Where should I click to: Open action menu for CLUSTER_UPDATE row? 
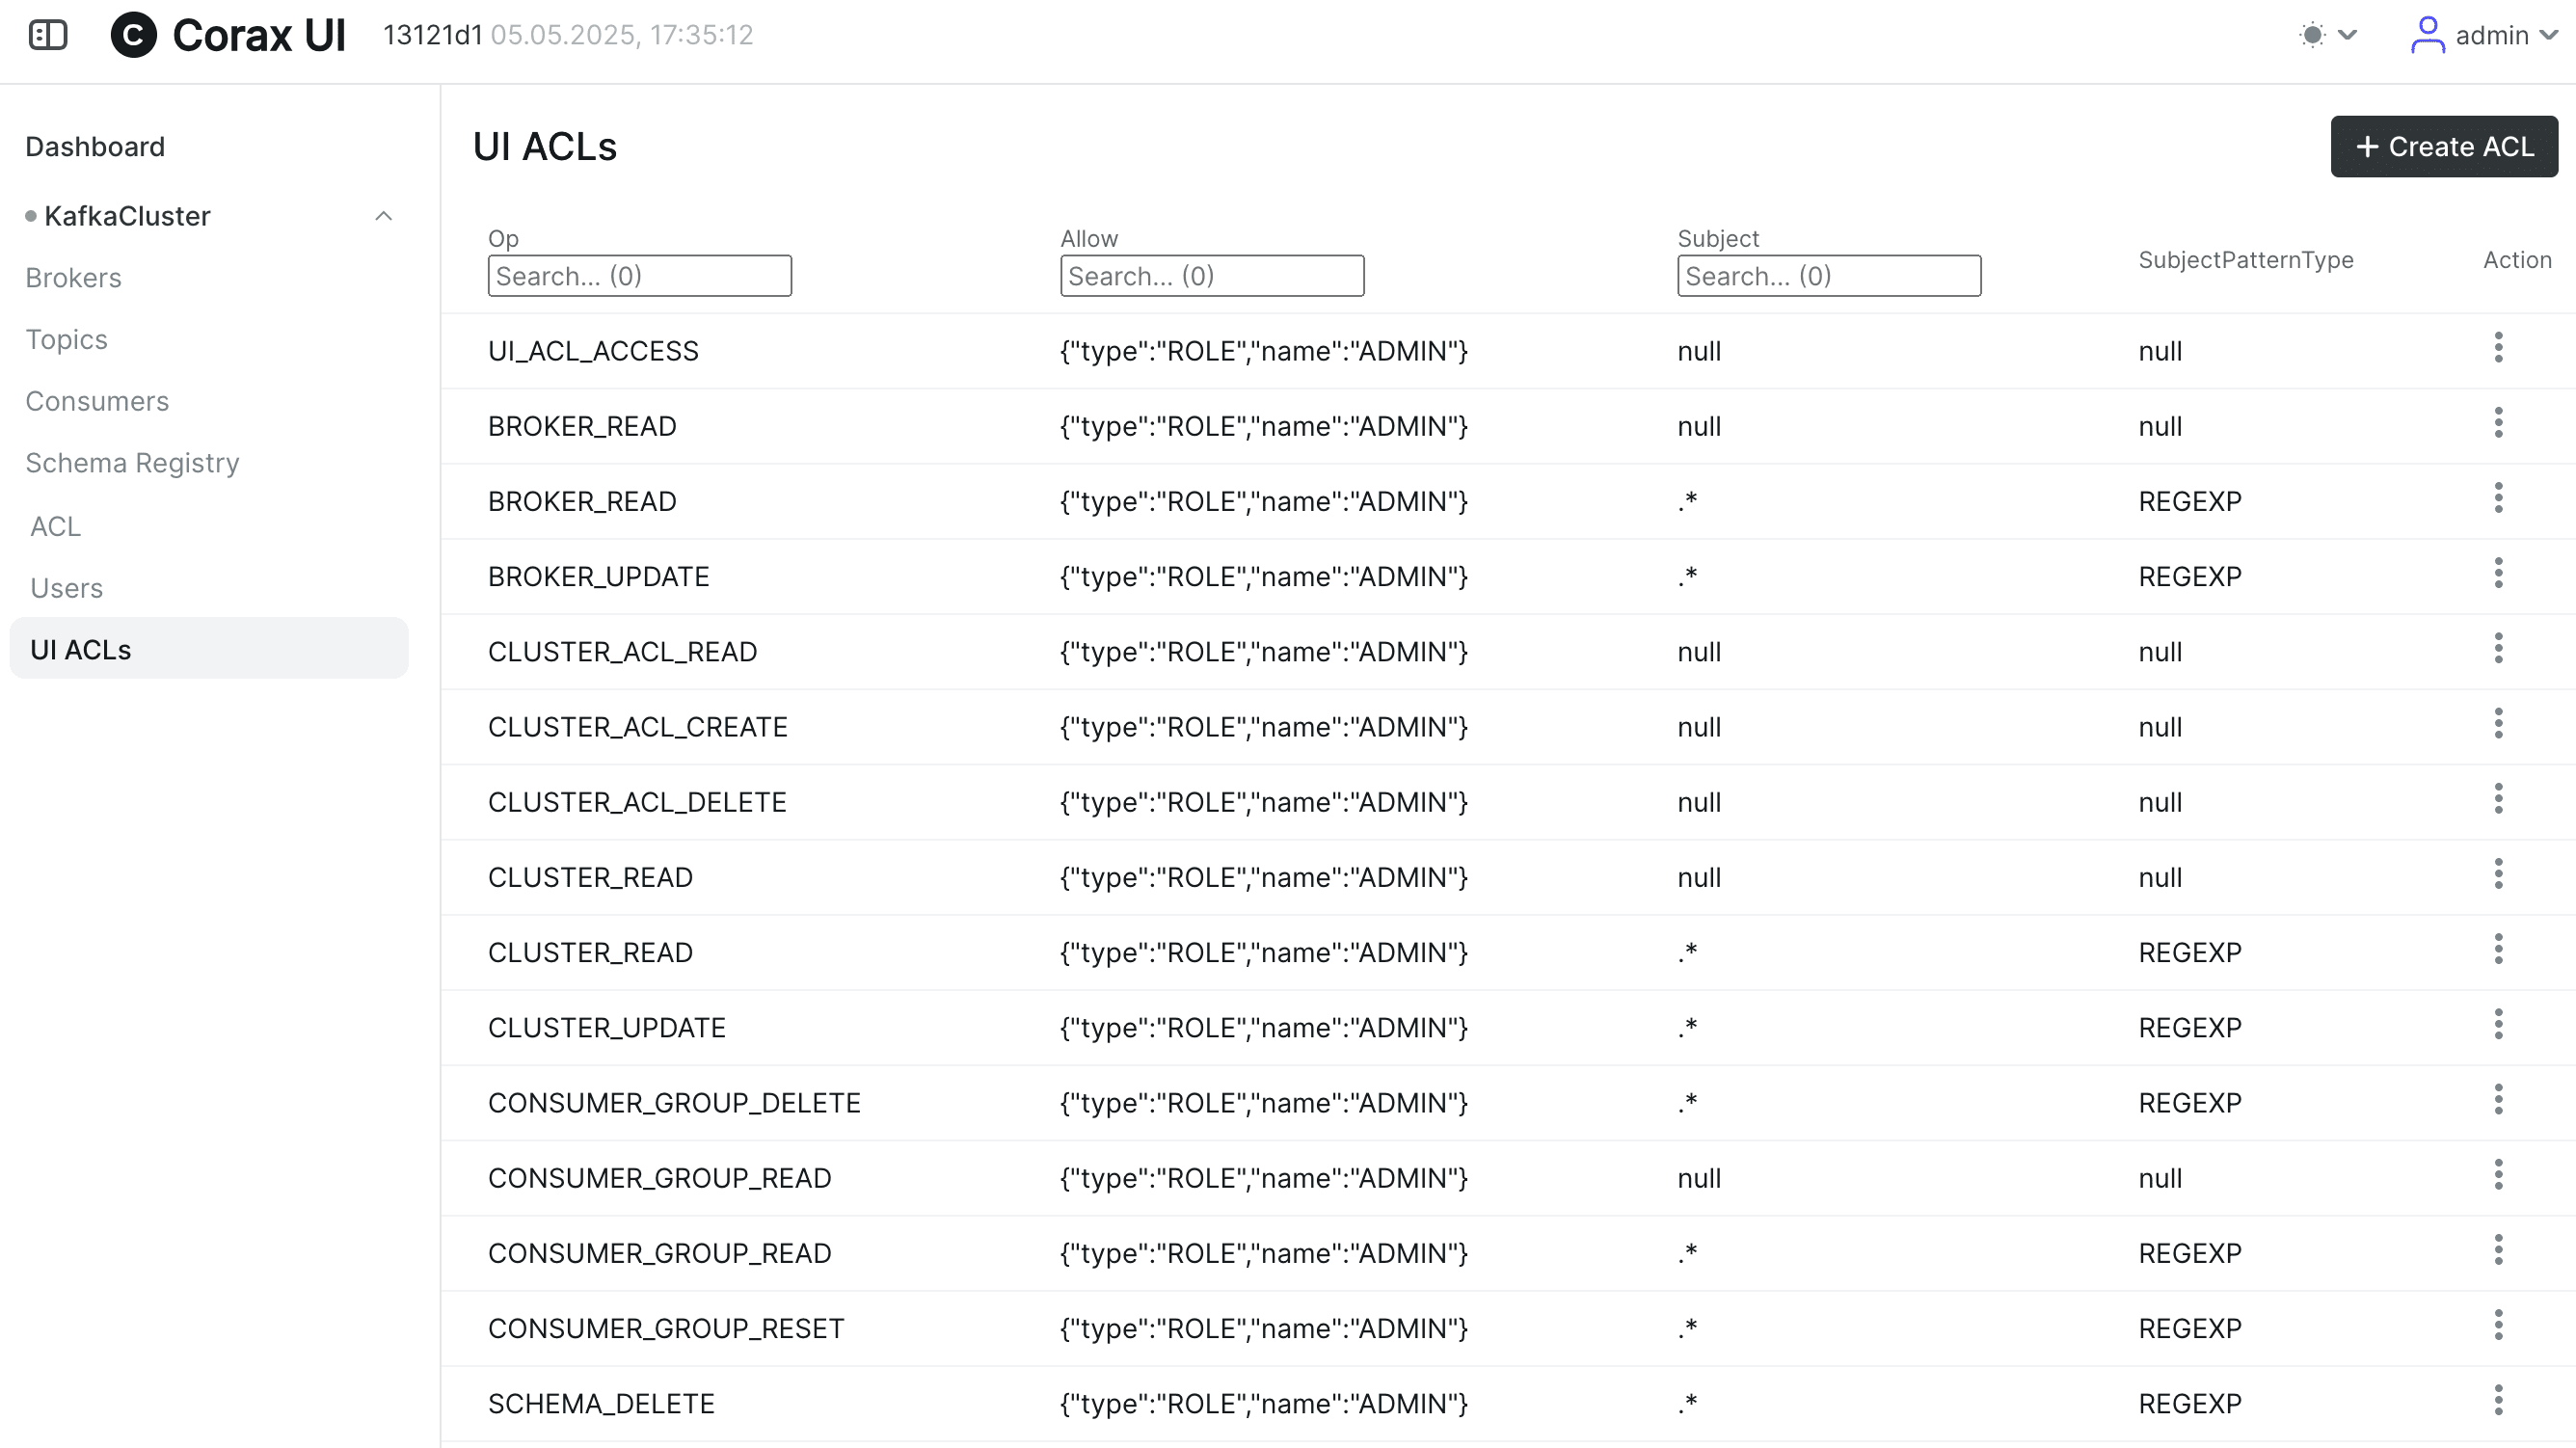click(2497, 1025)
